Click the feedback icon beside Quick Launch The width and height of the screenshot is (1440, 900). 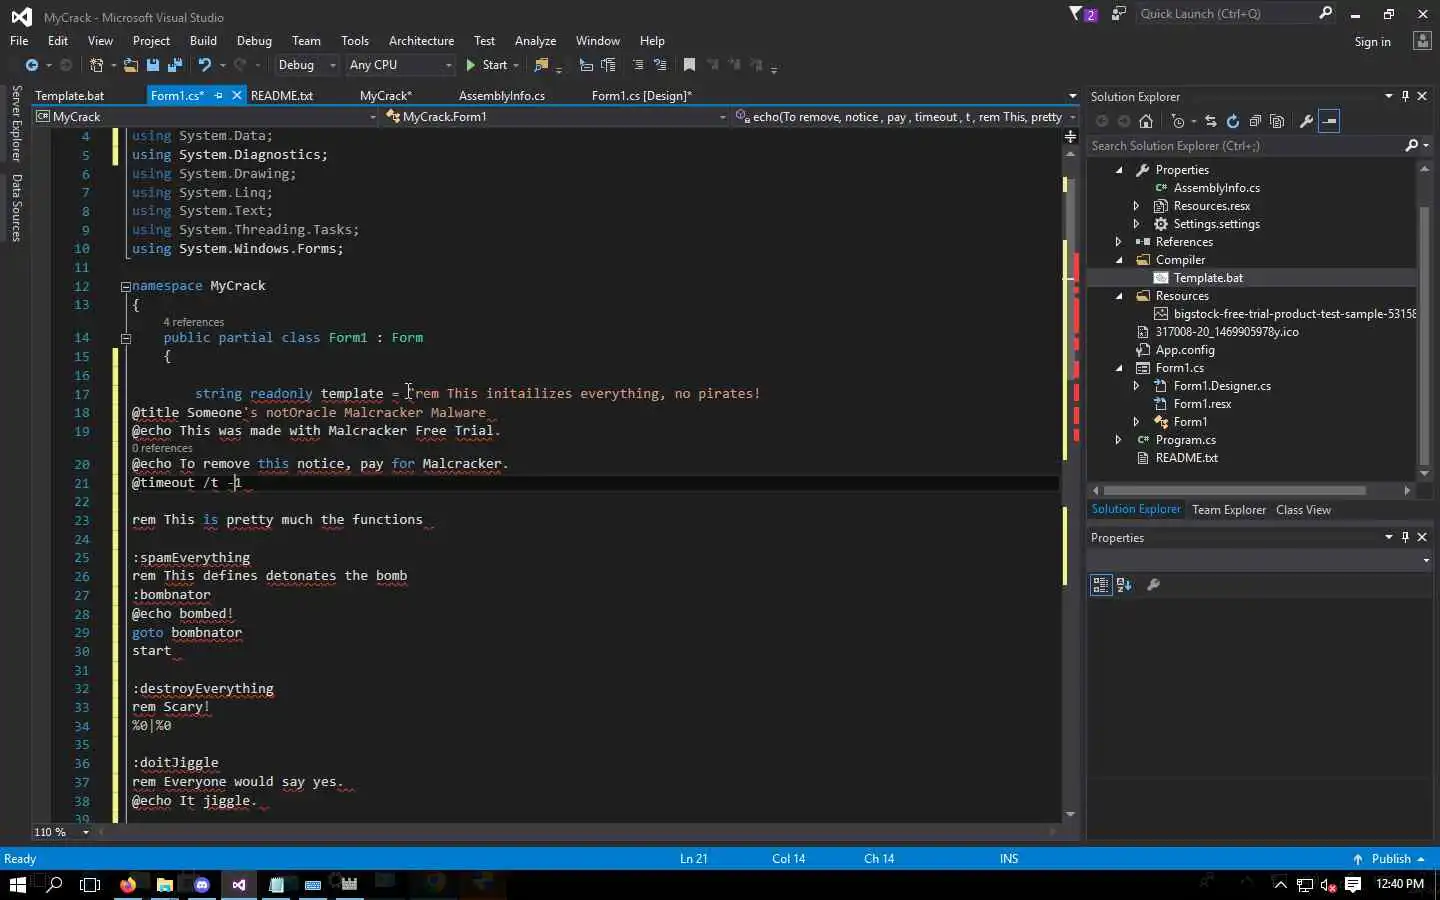pos(1119,14)
